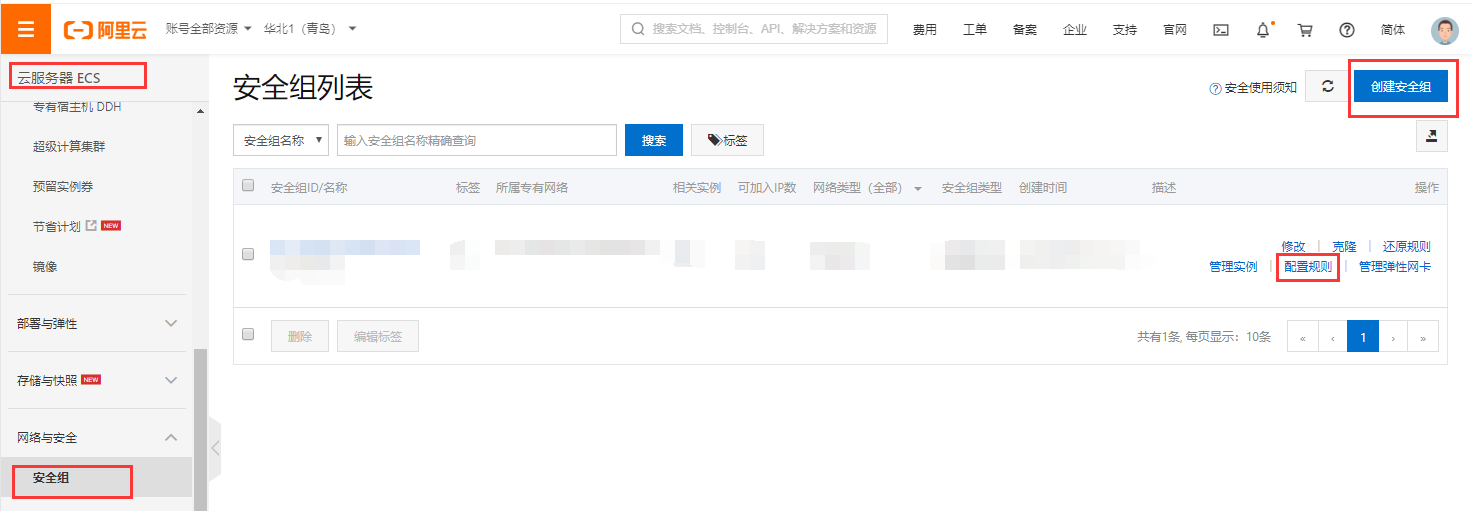Screen dimensions: 1472x511
Task: Click the 编辑标签 button
Action: (x=378, y=337)
